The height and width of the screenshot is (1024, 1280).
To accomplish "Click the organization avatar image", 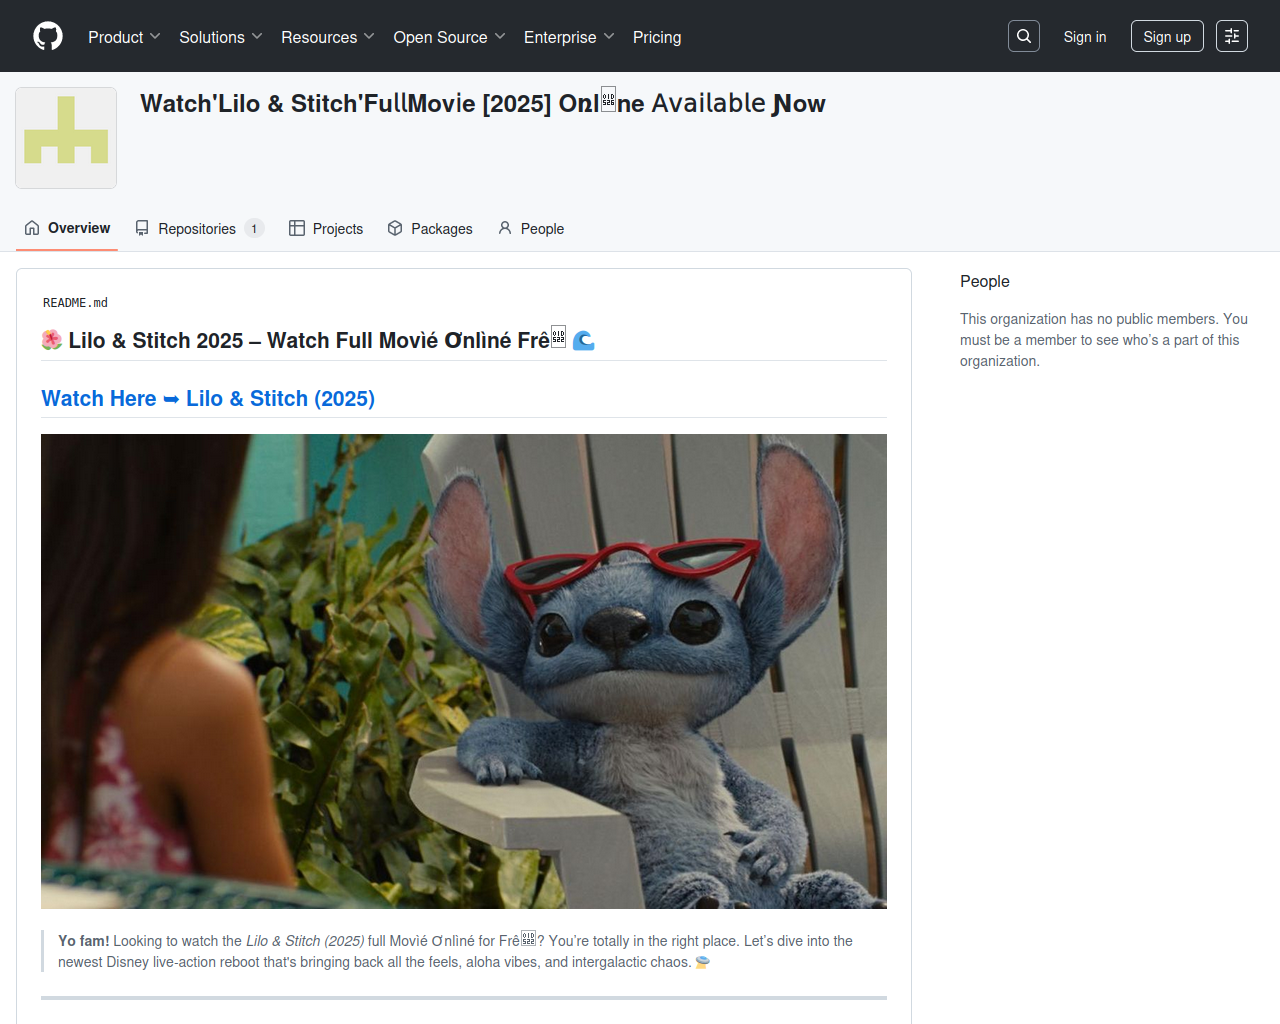I will 66,138.
